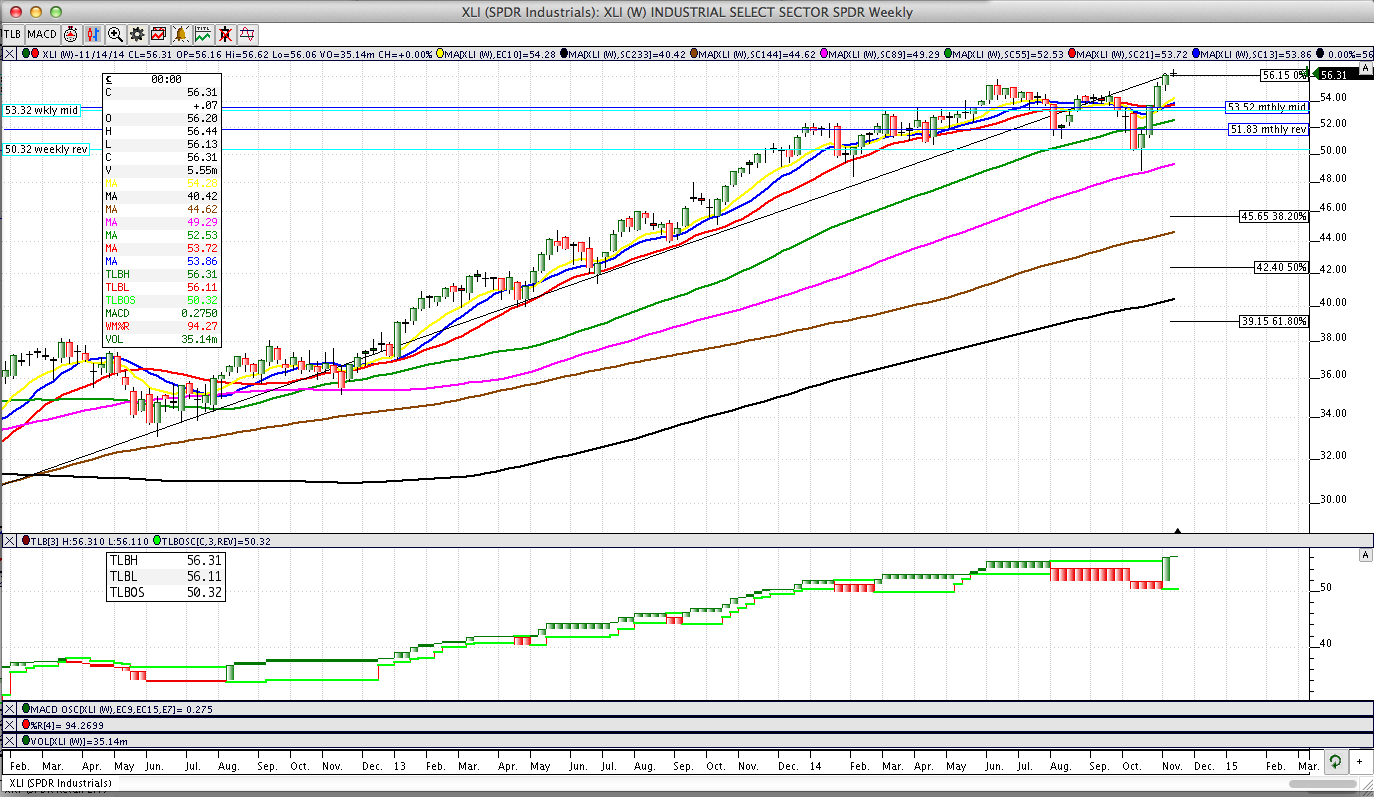
Task: Click the TLBOS 50.32 row in TLB pane
Action: (x=165, y=592)
